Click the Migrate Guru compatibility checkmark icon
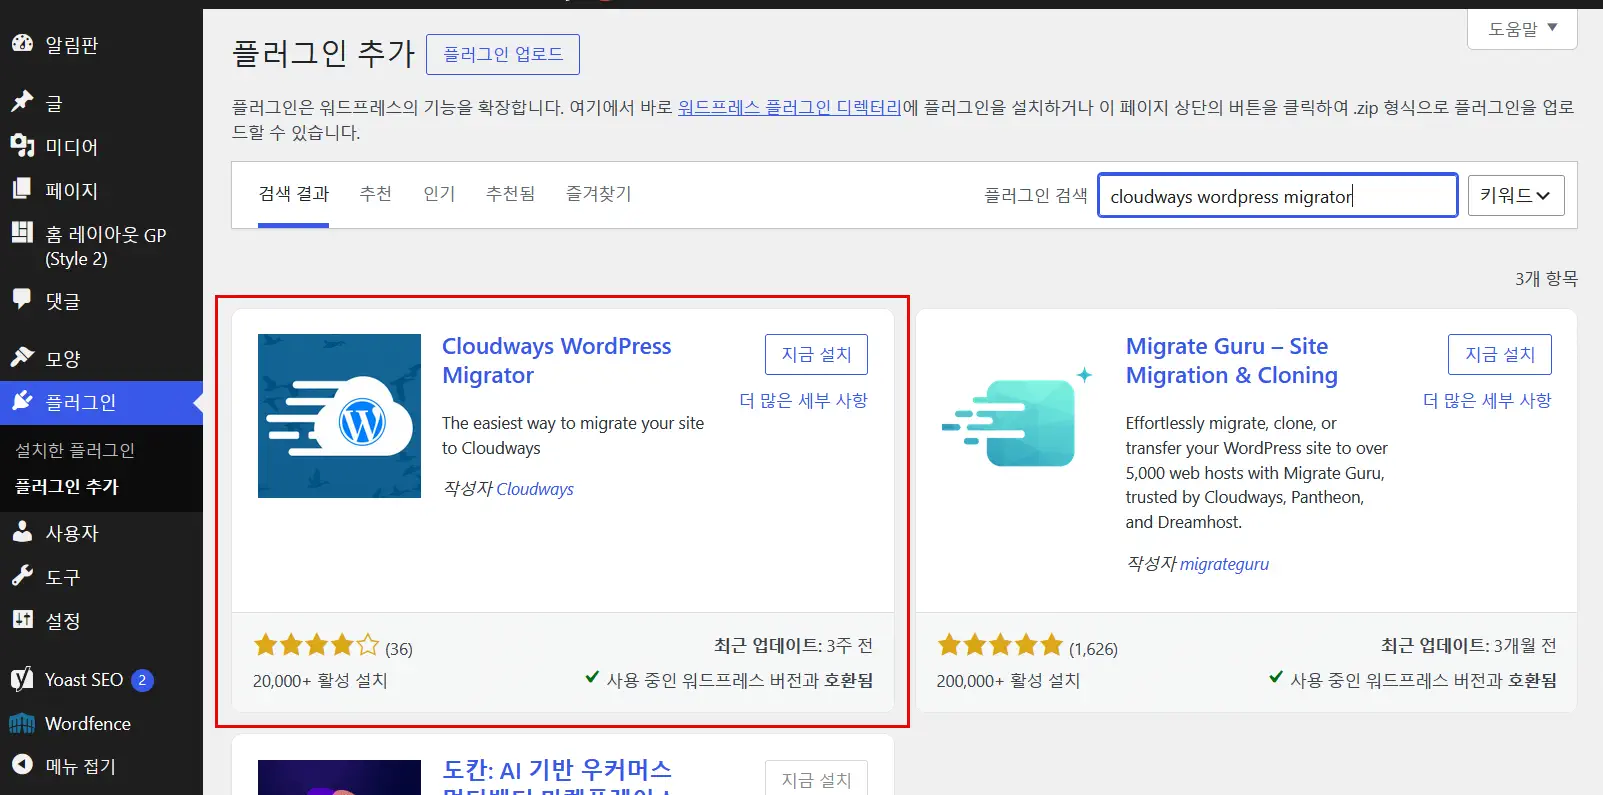The image size is (1603, 795). [1276, 677]
